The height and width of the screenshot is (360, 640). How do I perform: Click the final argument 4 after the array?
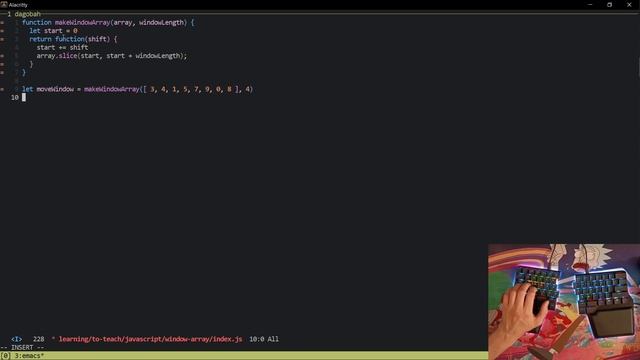tap(247, 89)
